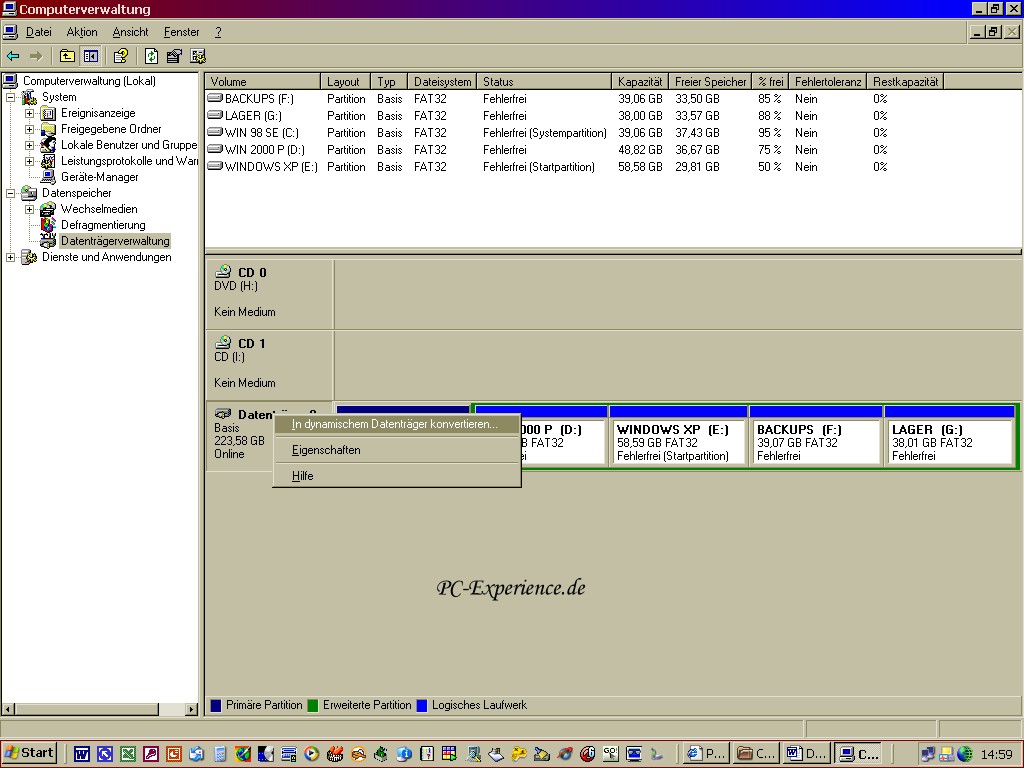The image size is (1024, 768).
Task: Refresh the view with green arrows icon
Action: [x=151, y=56]
